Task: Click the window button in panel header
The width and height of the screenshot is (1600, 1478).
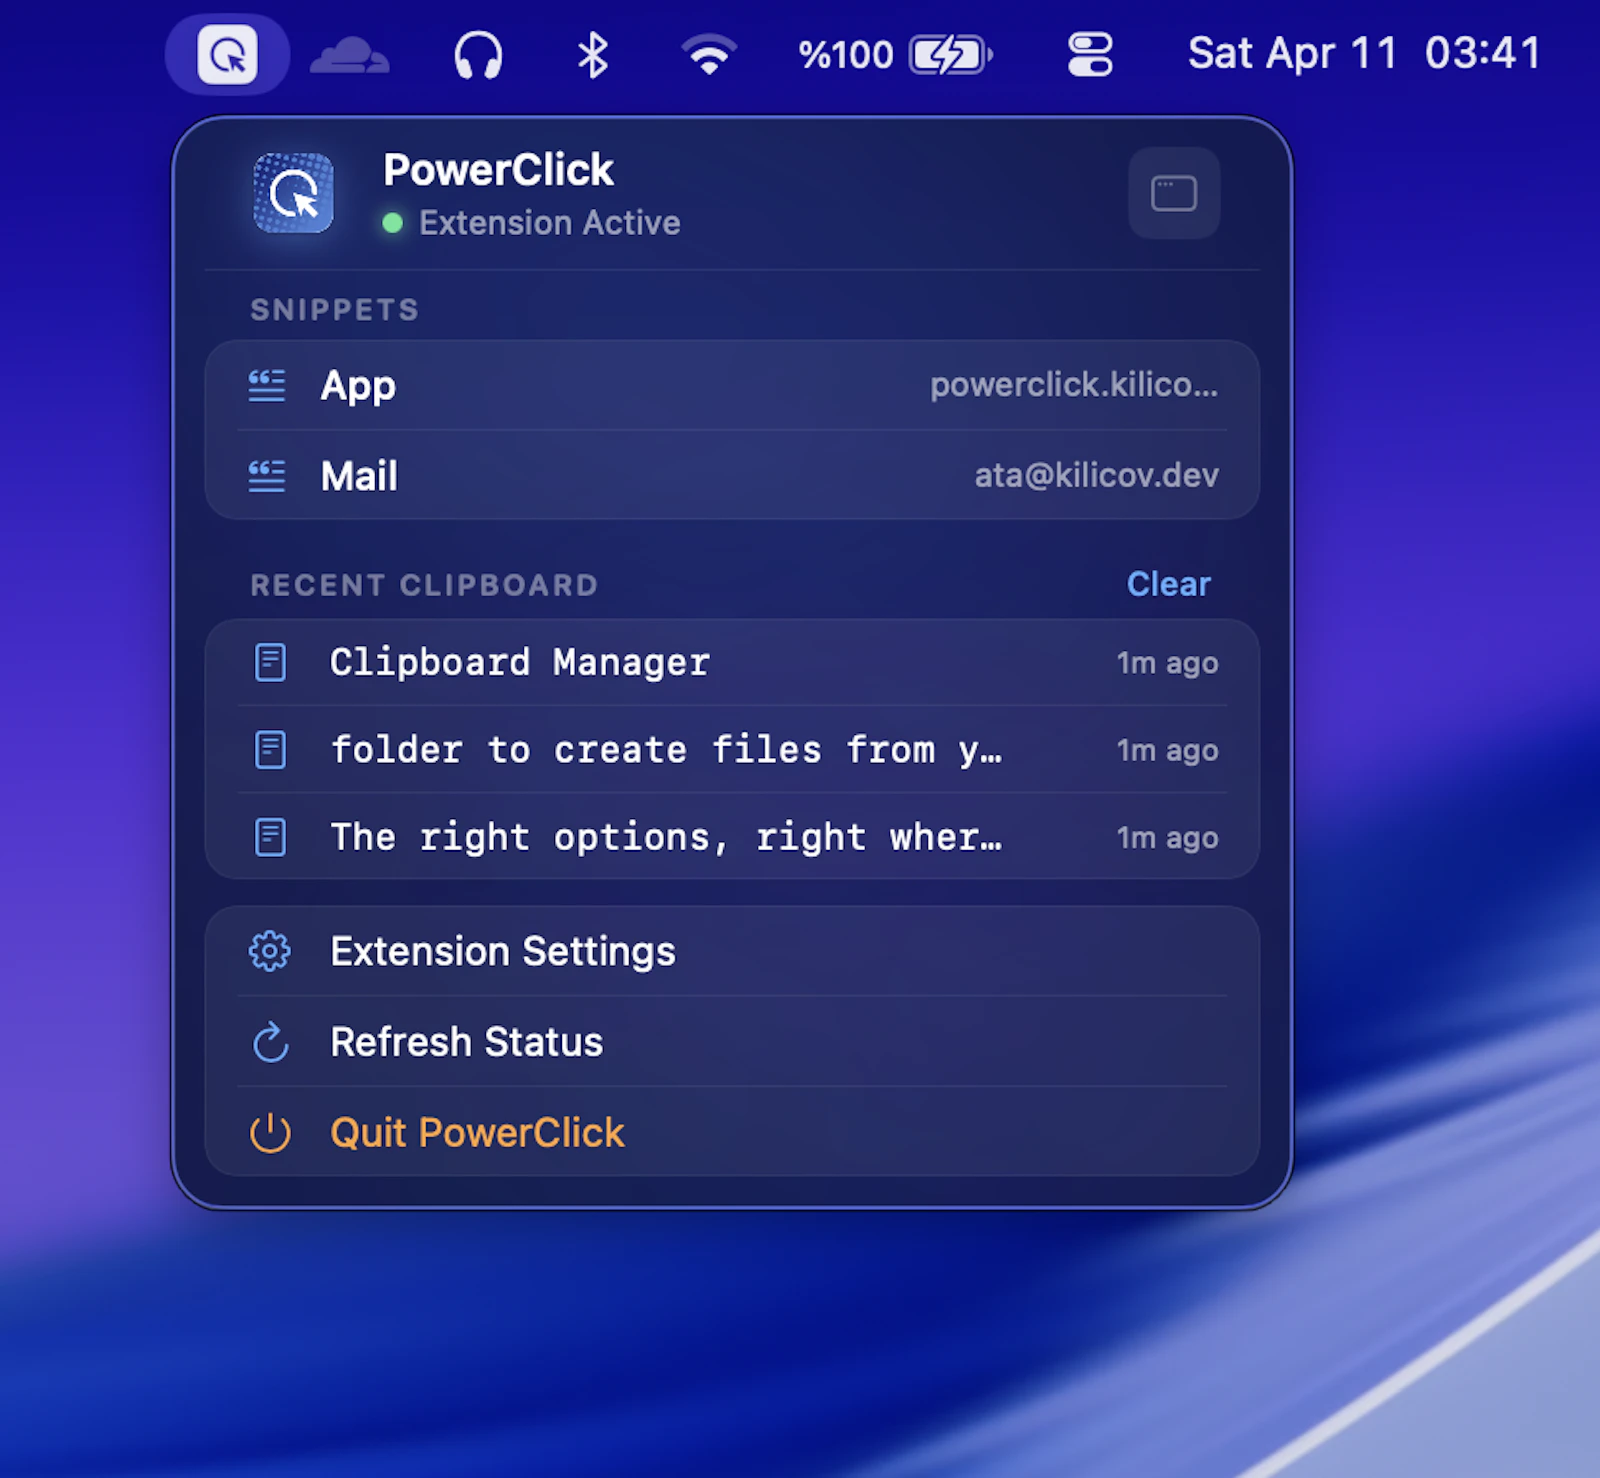Action: coord(1174,193)
